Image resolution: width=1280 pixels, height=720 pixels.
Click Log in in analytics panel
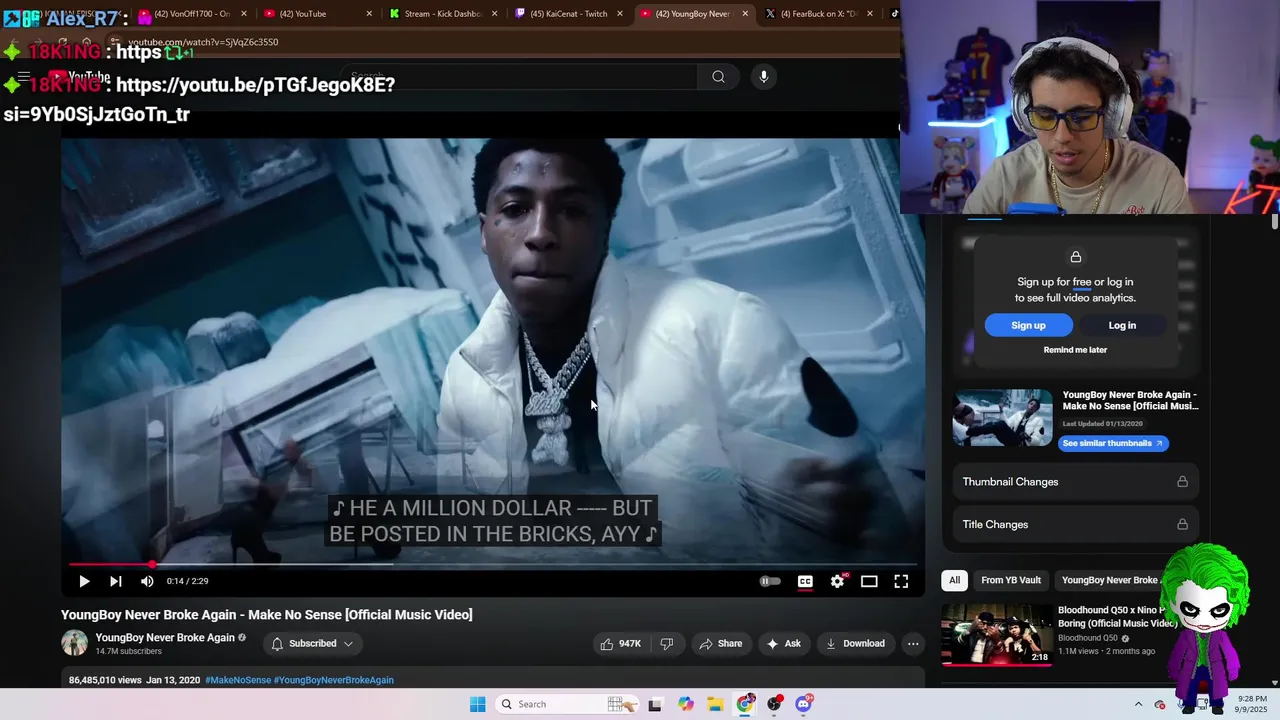[1122, 325]
